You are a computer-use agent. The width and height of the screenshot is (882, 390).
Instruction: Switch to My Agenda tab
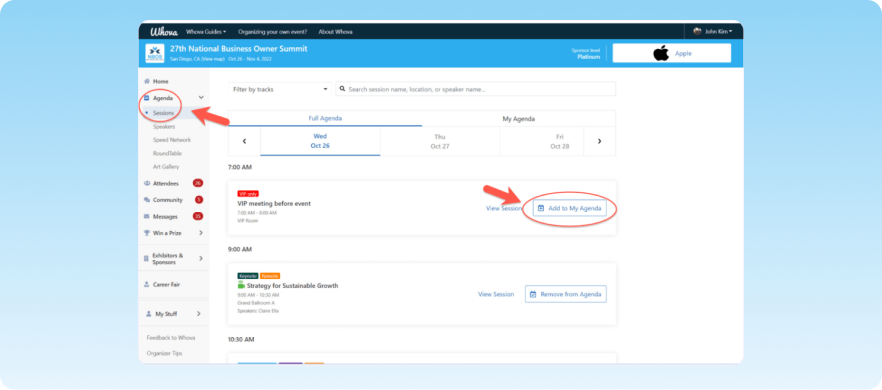point(519,119)
